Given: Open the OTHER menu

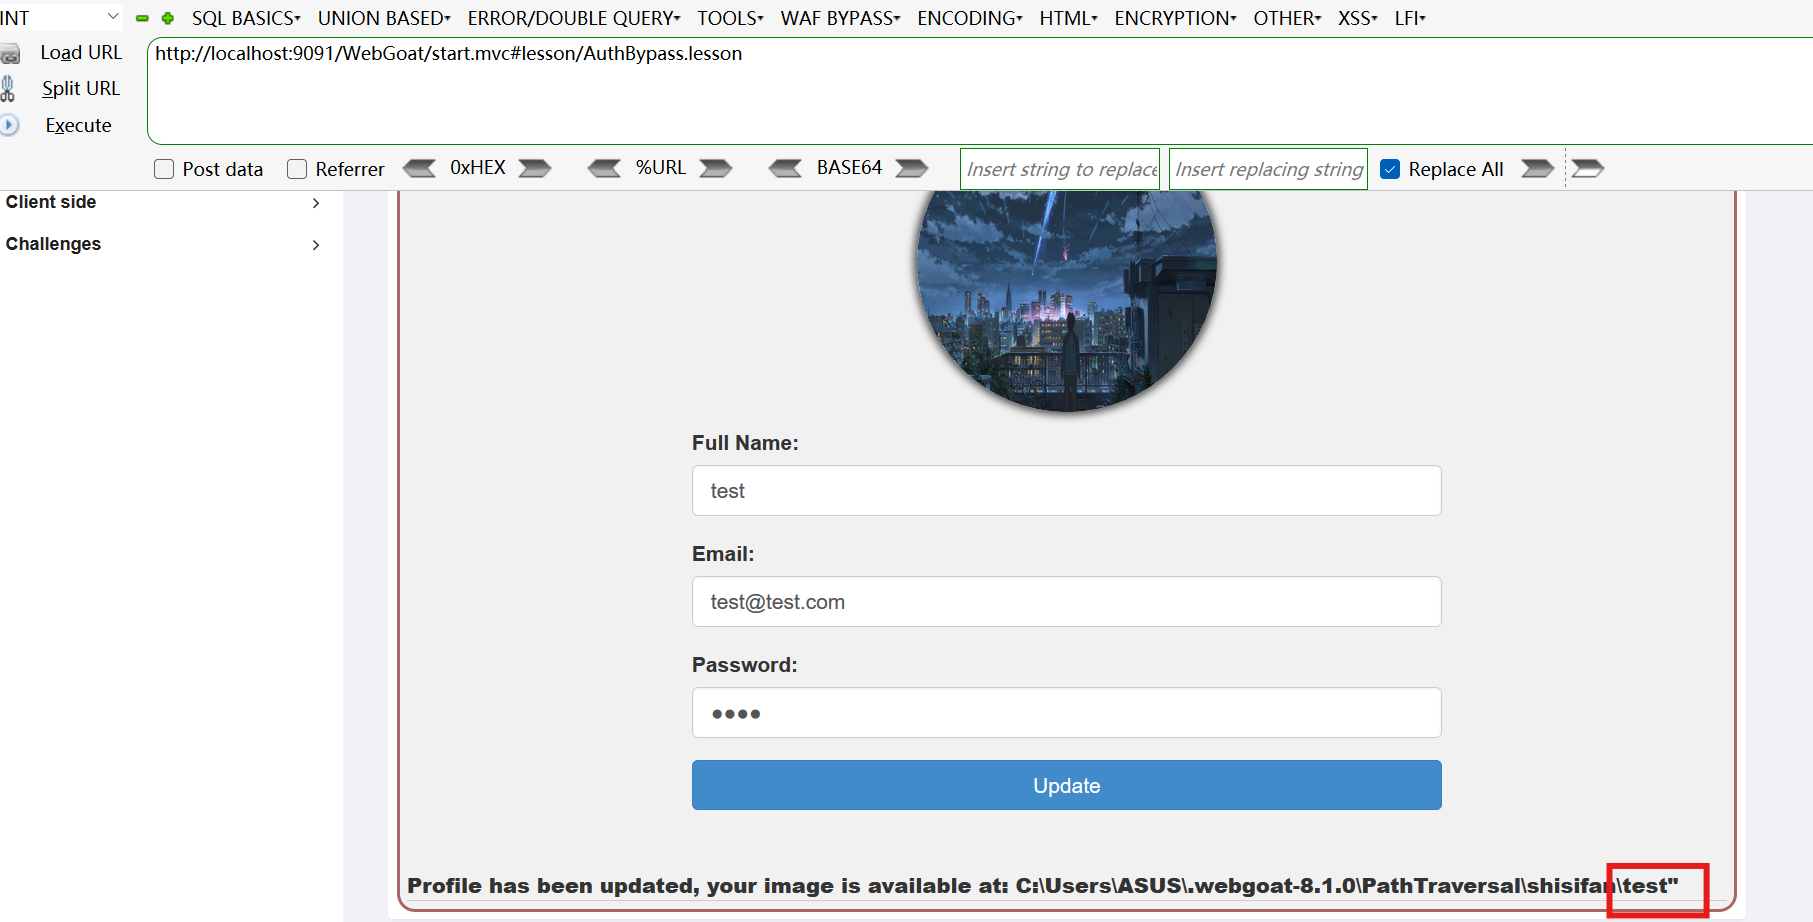Looking at the screenshot, I should click(1287, 18).
